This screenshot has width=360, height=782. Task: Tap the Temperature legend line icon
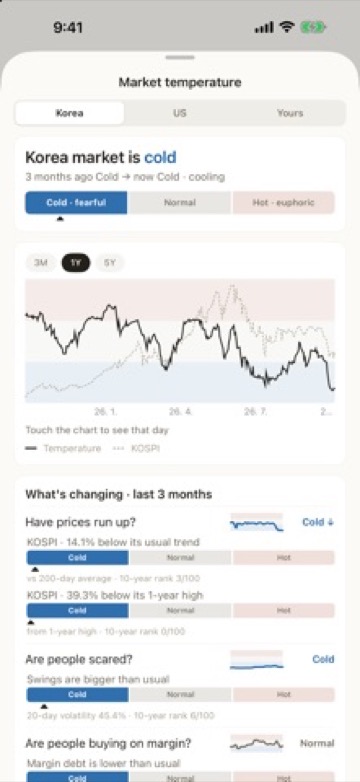[x=31, y=448]
